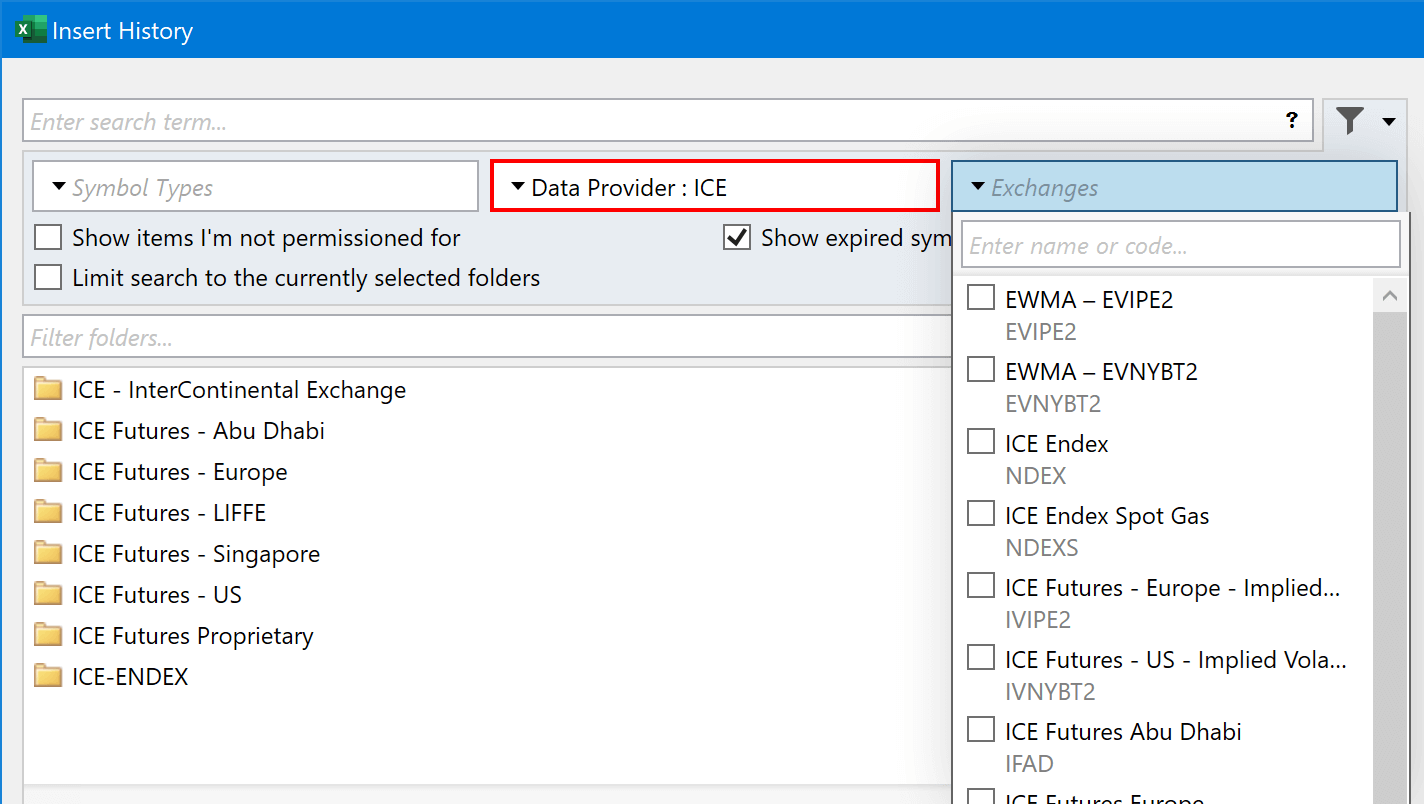1424x804 pixels.
Task: Open ICE Futures - Europe folder
Action: (179, 472)
